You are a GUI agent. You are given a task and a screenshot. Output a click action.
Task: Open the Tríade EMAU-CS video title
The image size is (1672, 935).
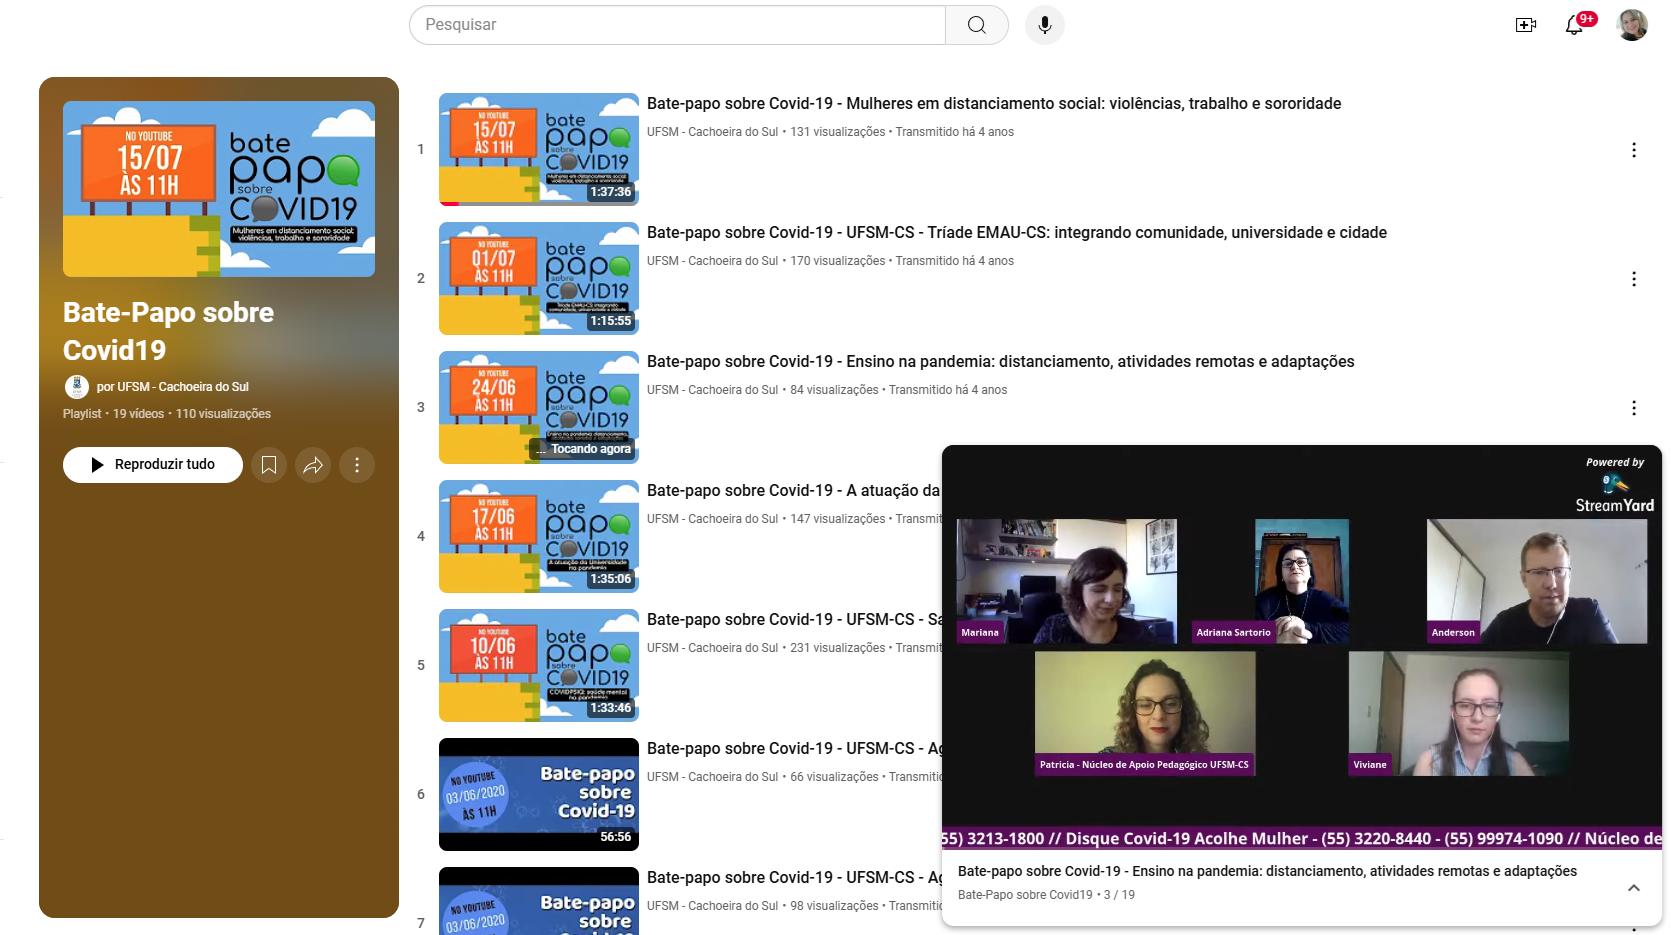coord(1016,233)
